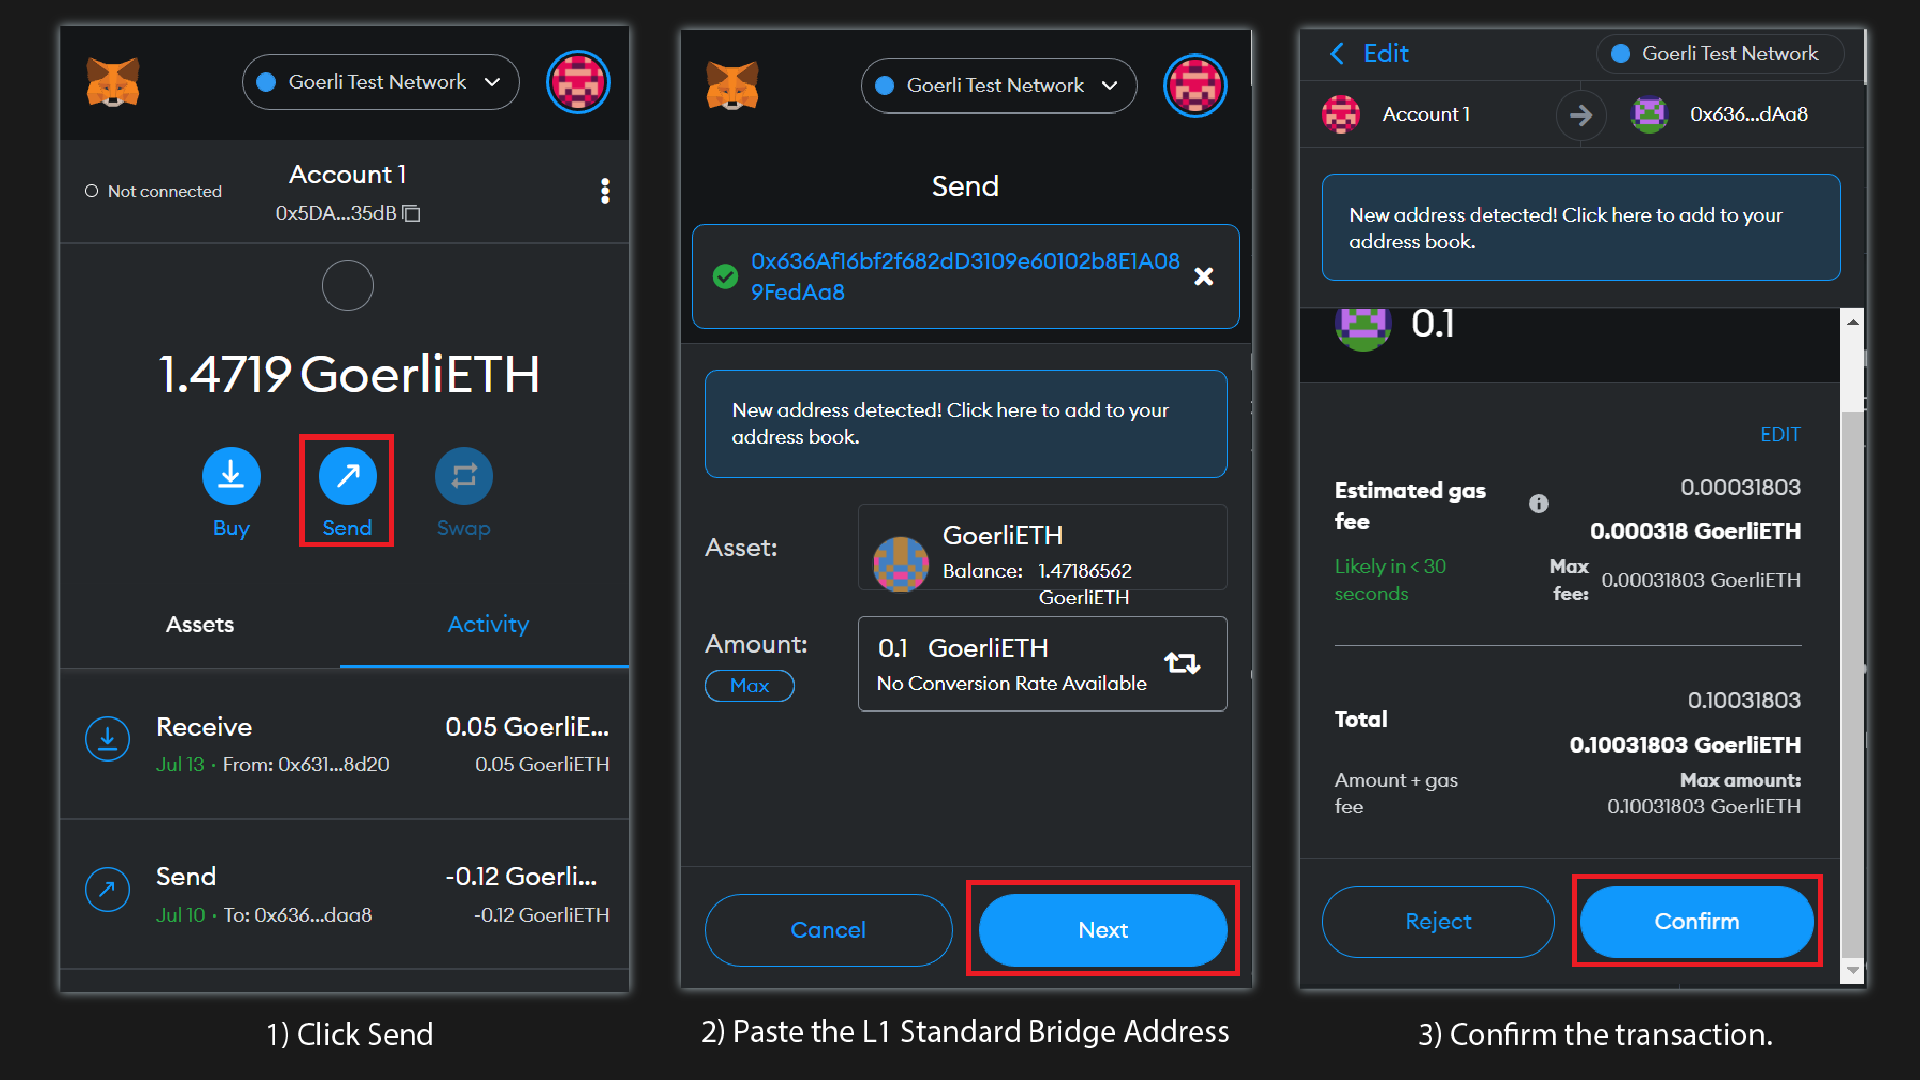
Task: Select the GoerliETH asset dropdown
Action: coord(1042,548)
